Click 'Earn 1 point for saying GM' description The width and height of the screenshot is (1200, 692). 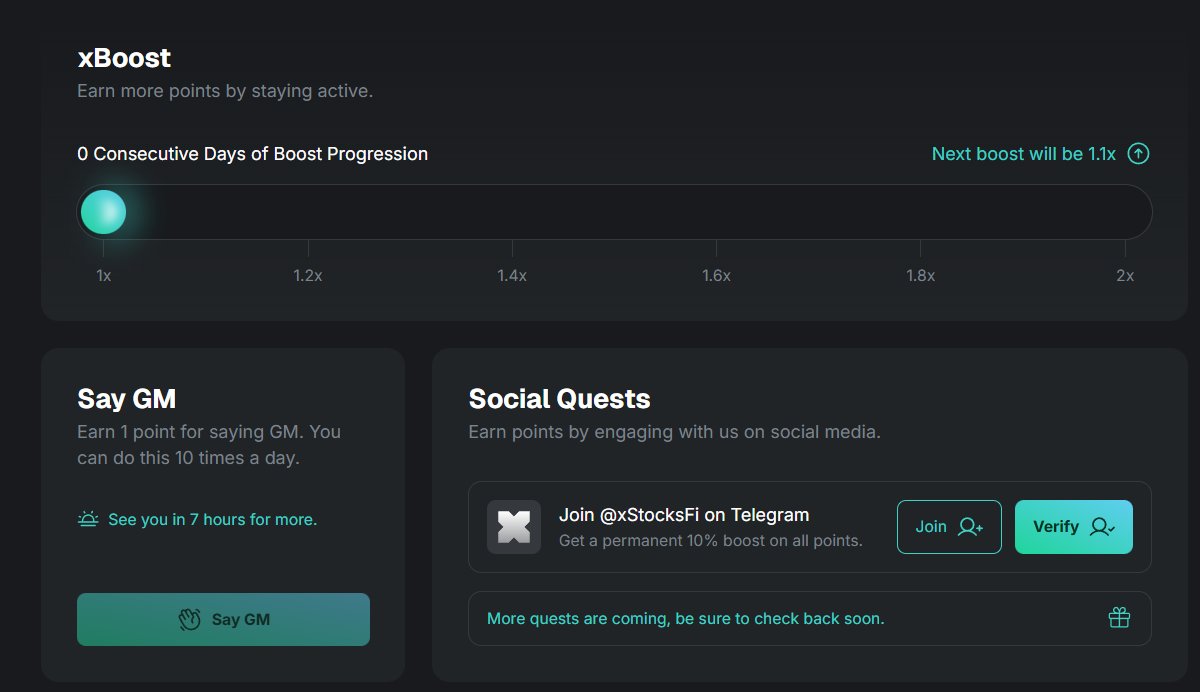coord(209,445)
